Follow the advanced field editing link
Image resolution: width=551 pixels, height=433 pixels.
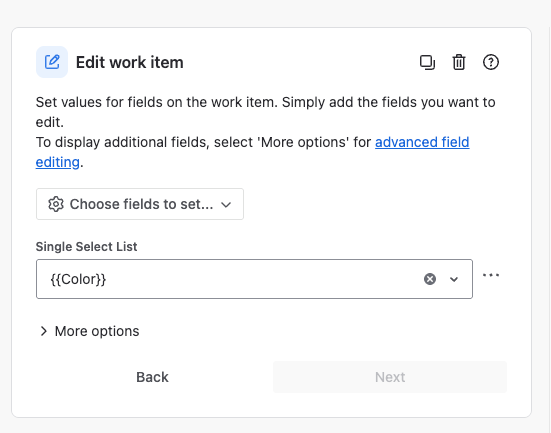tap(252, 152)
